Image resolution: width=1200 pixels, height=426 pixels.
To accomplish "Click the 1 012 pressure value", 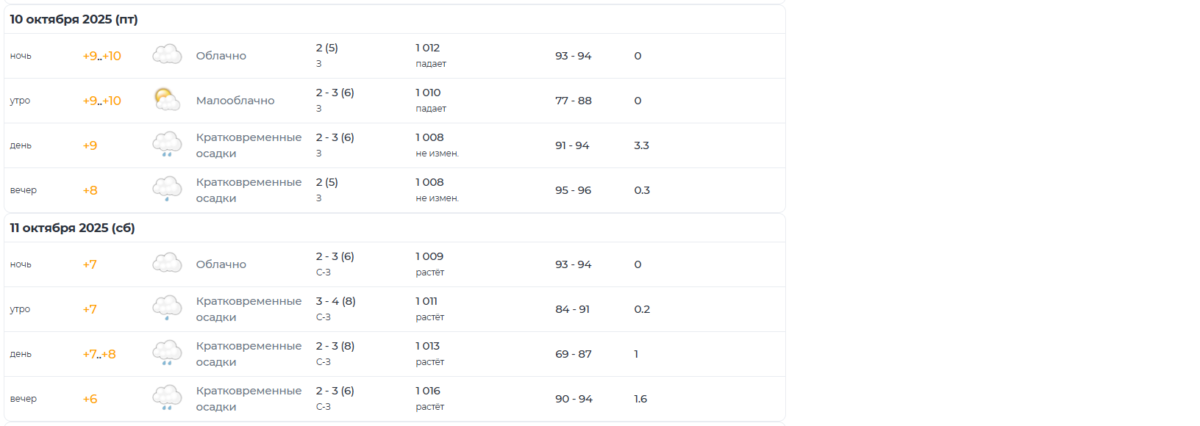I will (x=428, y=47).
